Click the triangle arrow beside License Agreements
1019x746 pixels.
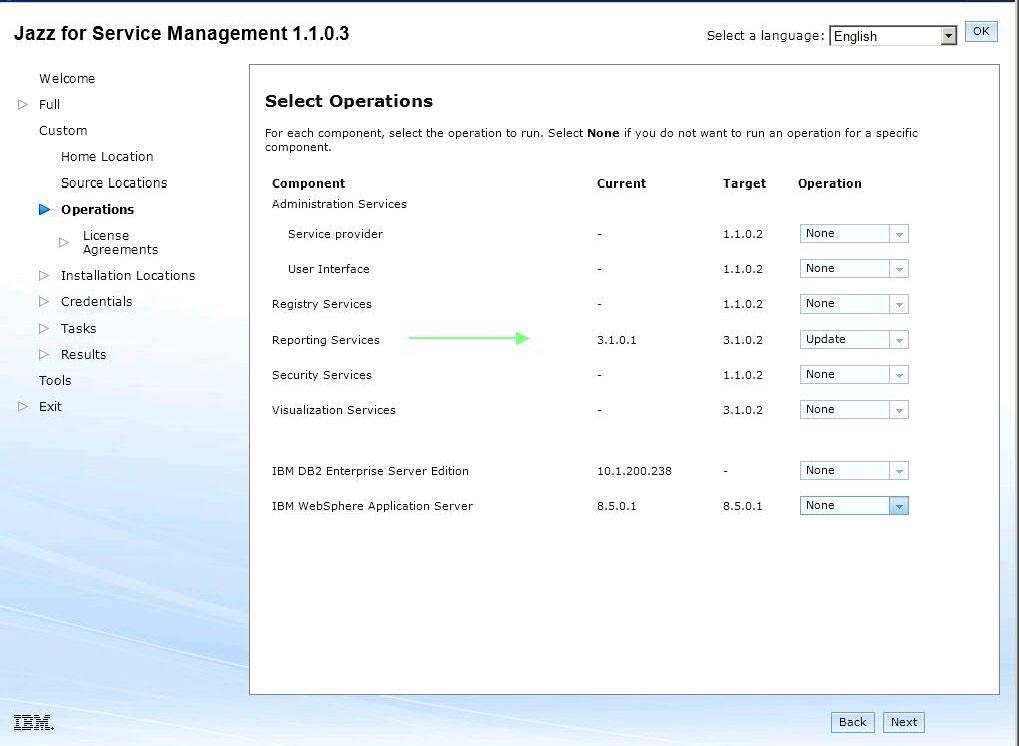point(64,242)
